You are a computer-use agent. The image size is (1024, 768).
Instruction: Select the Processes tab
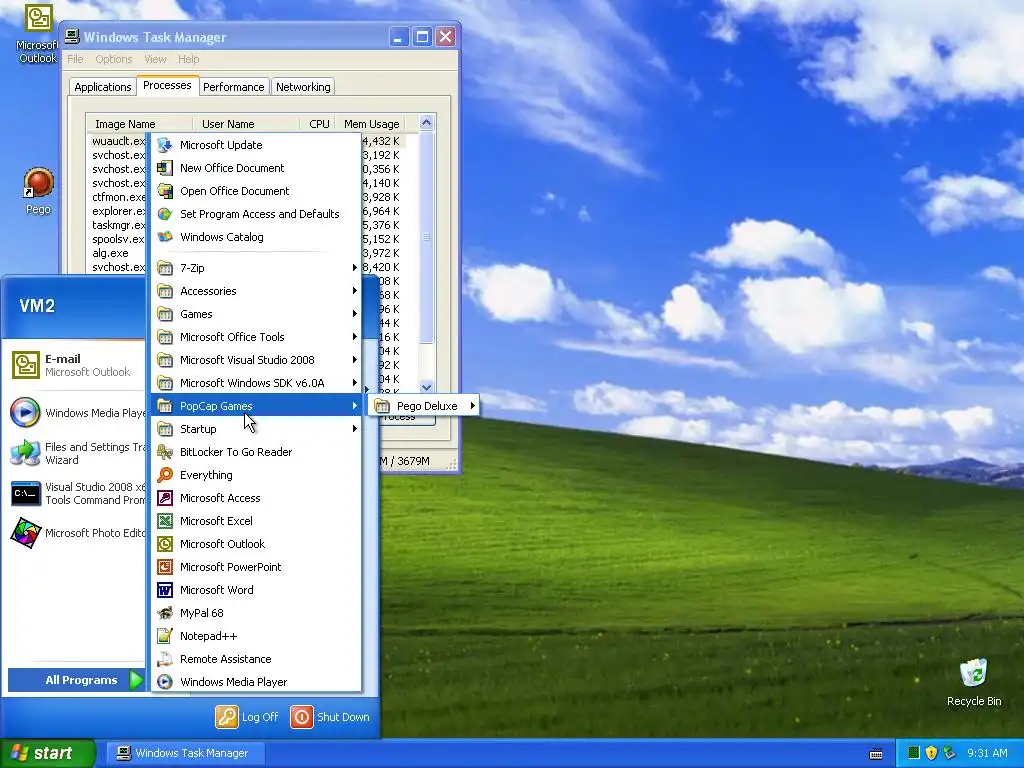click(x=167, y=85)
